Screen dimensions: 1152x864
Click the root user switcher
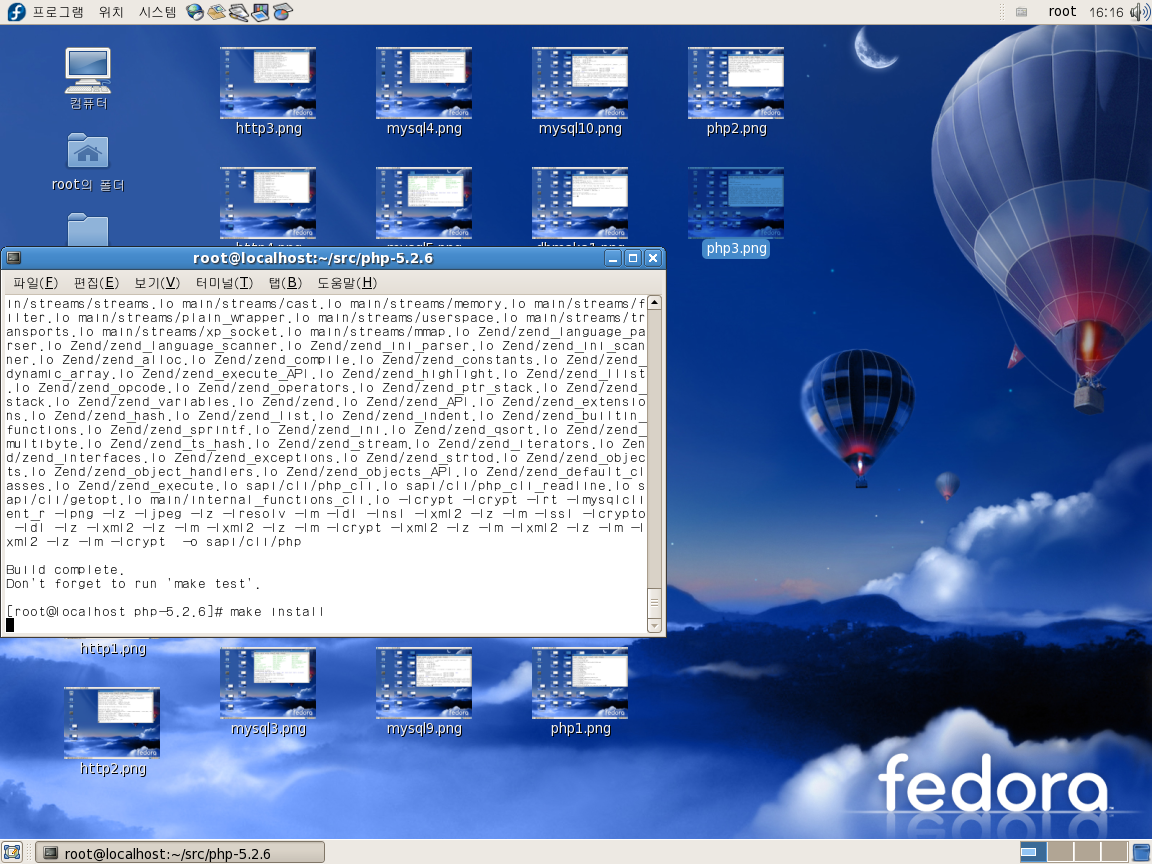1062,12
